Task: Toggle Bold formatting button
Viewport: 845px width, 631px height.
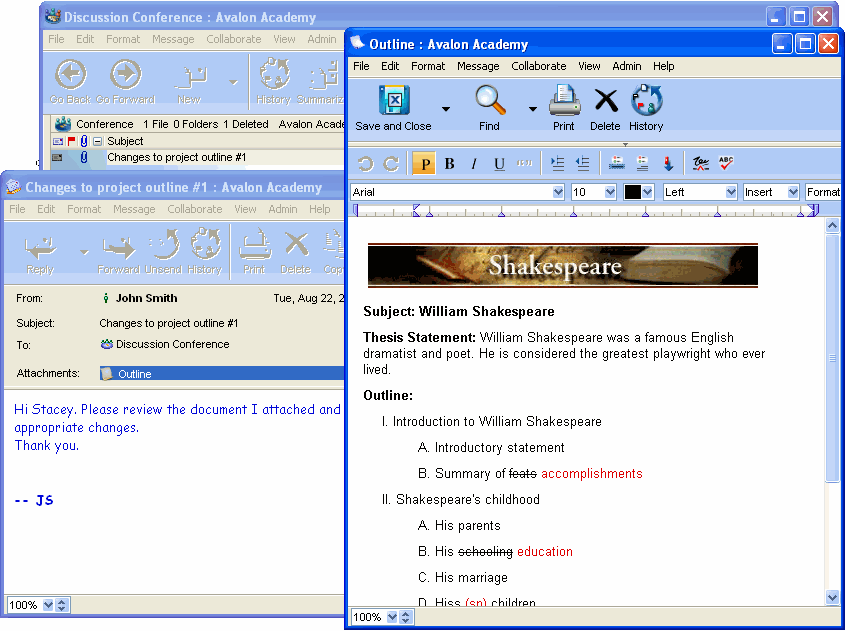Action: tap(449, 164)
